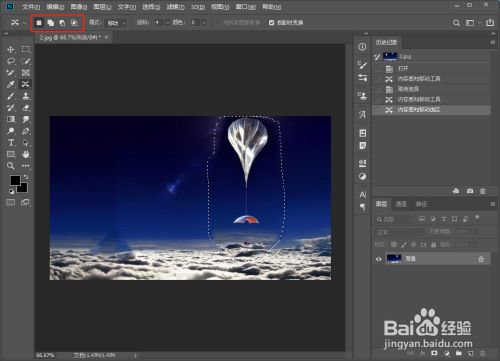Open the Info panel icon

pos(362,47)
